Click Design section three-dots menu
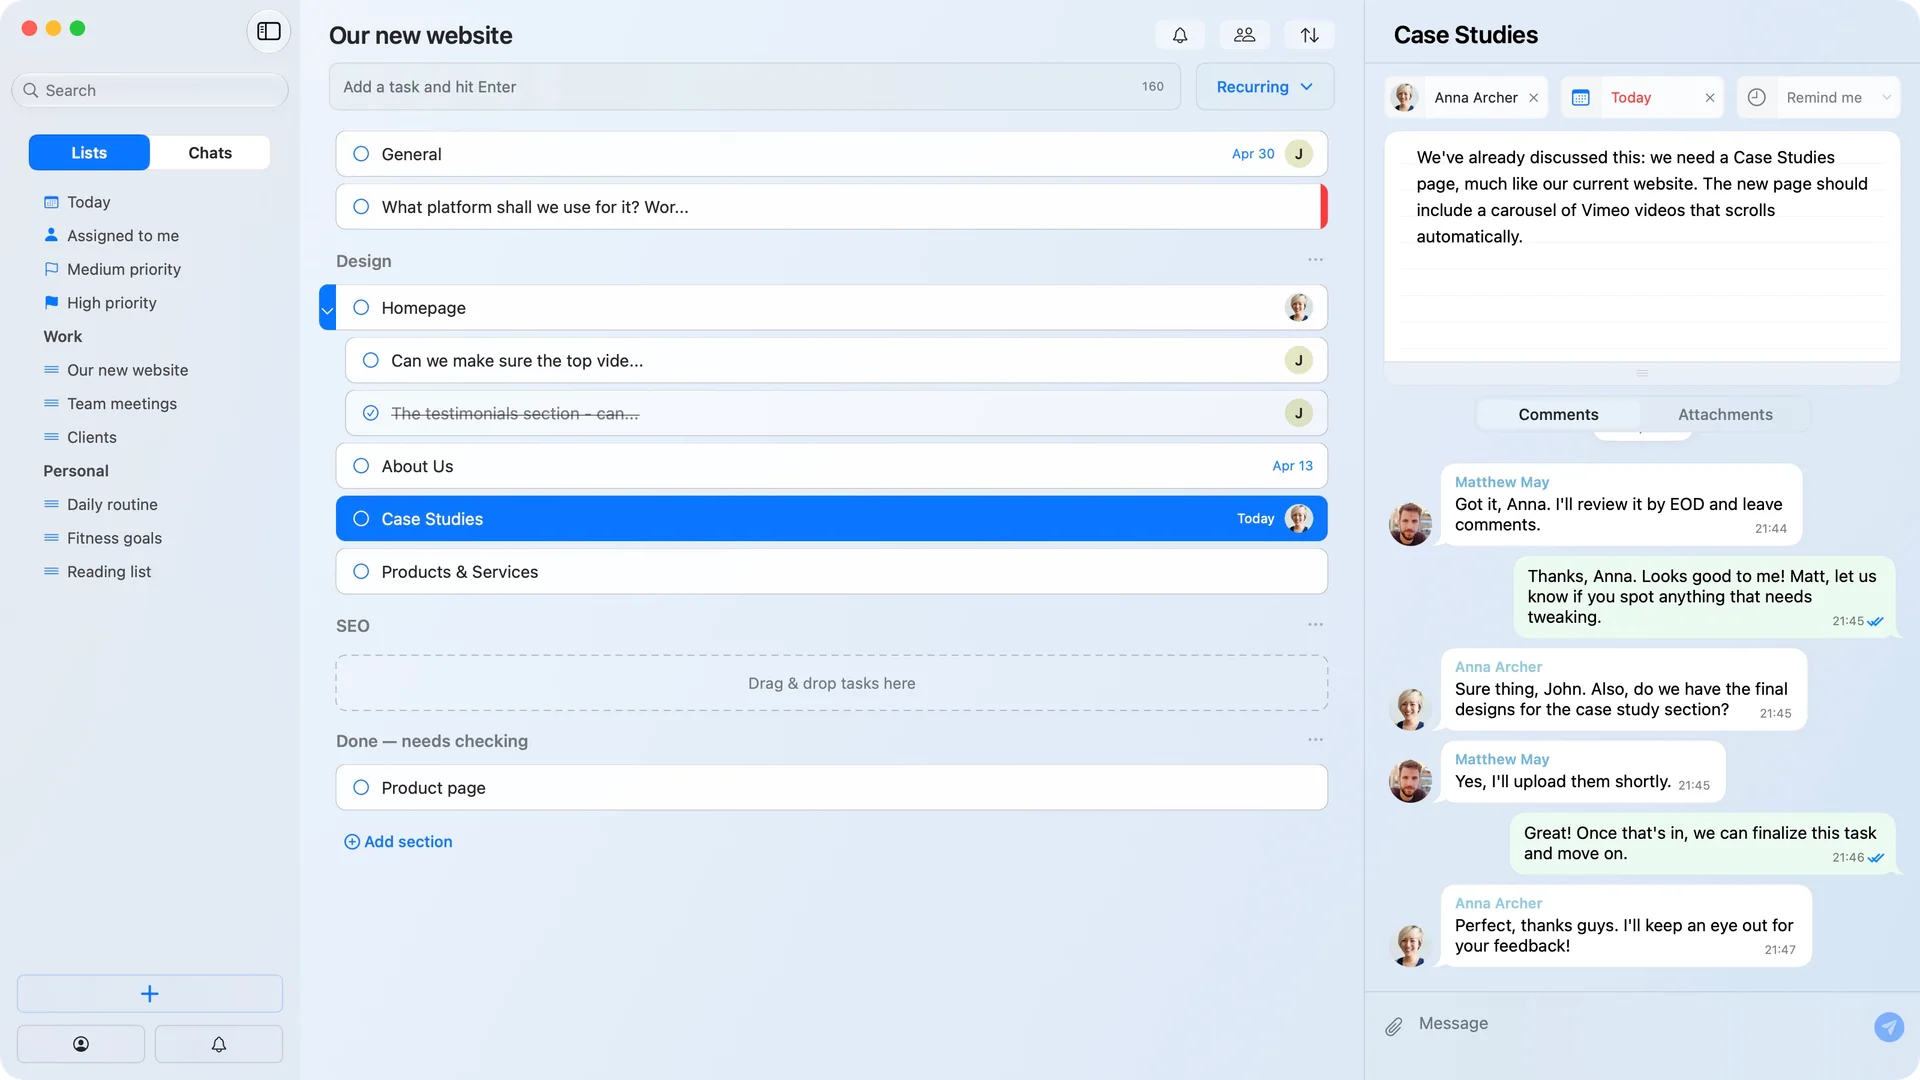Image resolution: width=1920 pixels, height=1080 pixels. [x=1315, y=260]
